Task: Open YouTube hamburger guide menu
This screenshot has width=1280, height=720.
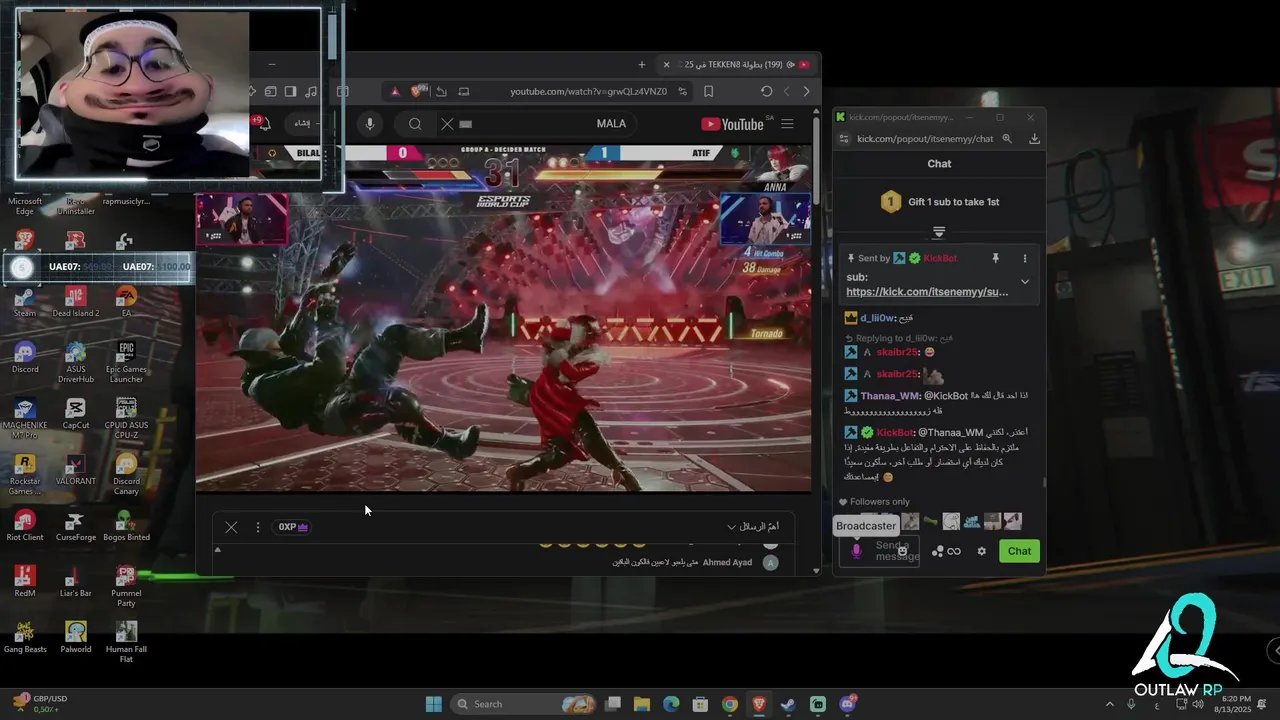Action: point(787,124)
